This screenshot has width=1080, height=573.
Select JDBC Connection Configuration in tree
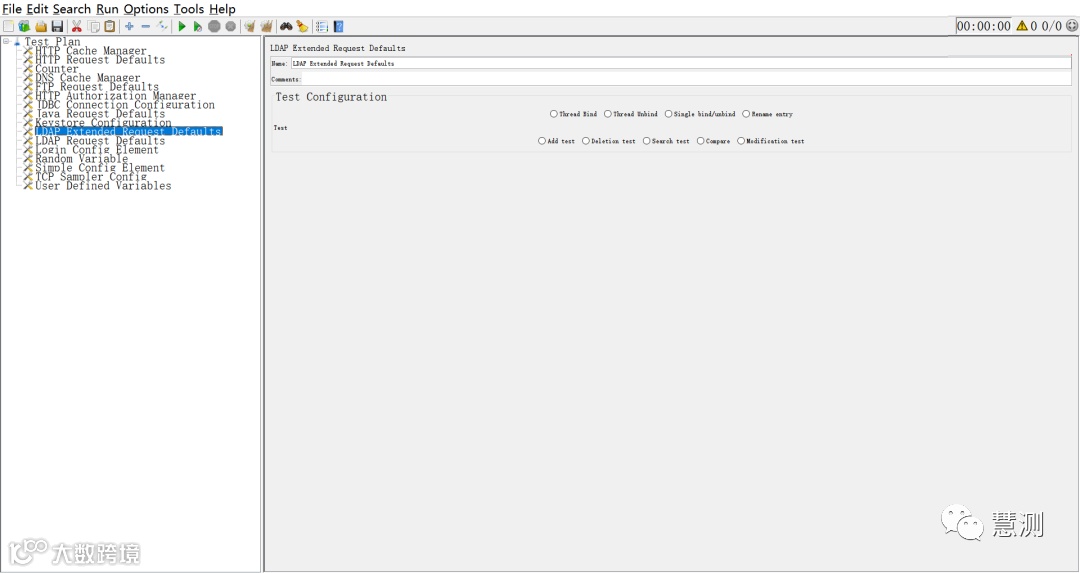tap(125, 105)
